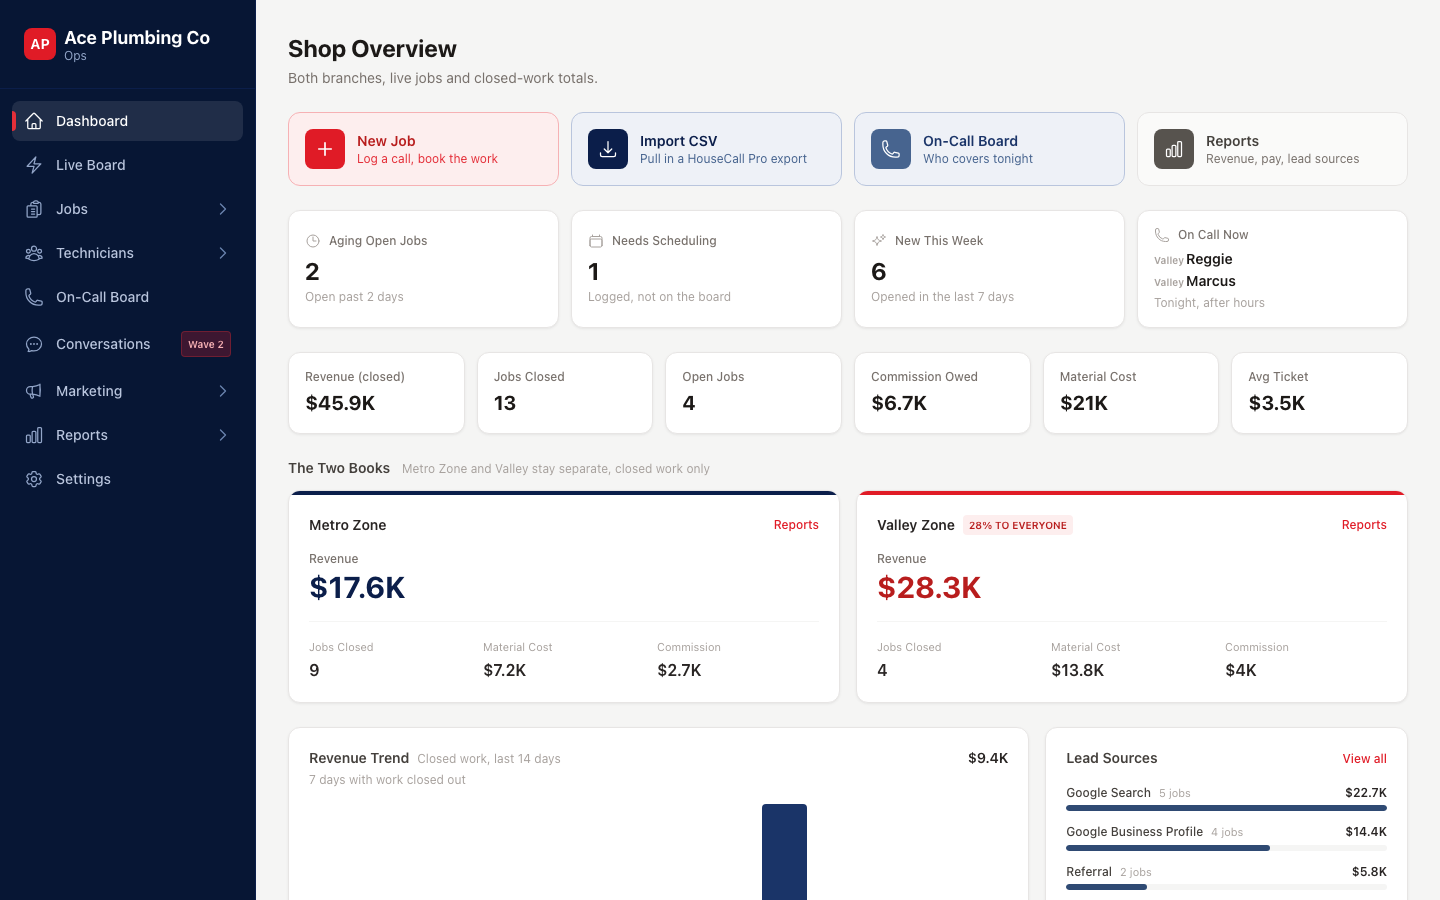Image resolution: width=1440 pixels, height=900 pixels.
Task: Open Metro Zone Reports link
Action: point(796,525)
